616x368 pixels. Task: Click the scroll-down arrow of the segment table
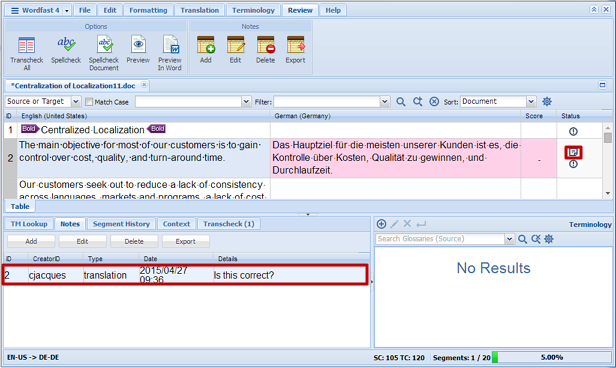608,193
